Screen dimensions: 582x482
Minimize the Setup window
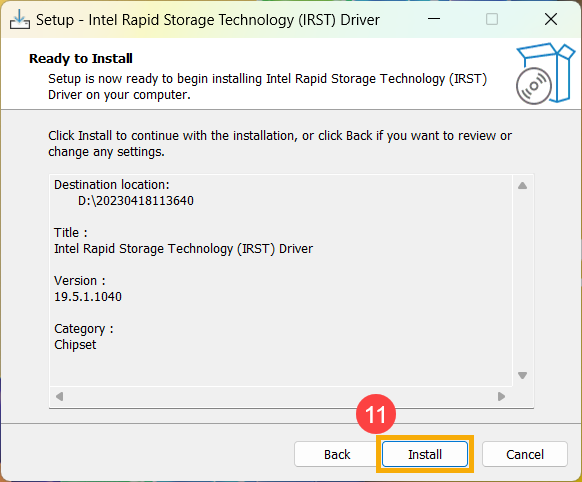point(434,19)
